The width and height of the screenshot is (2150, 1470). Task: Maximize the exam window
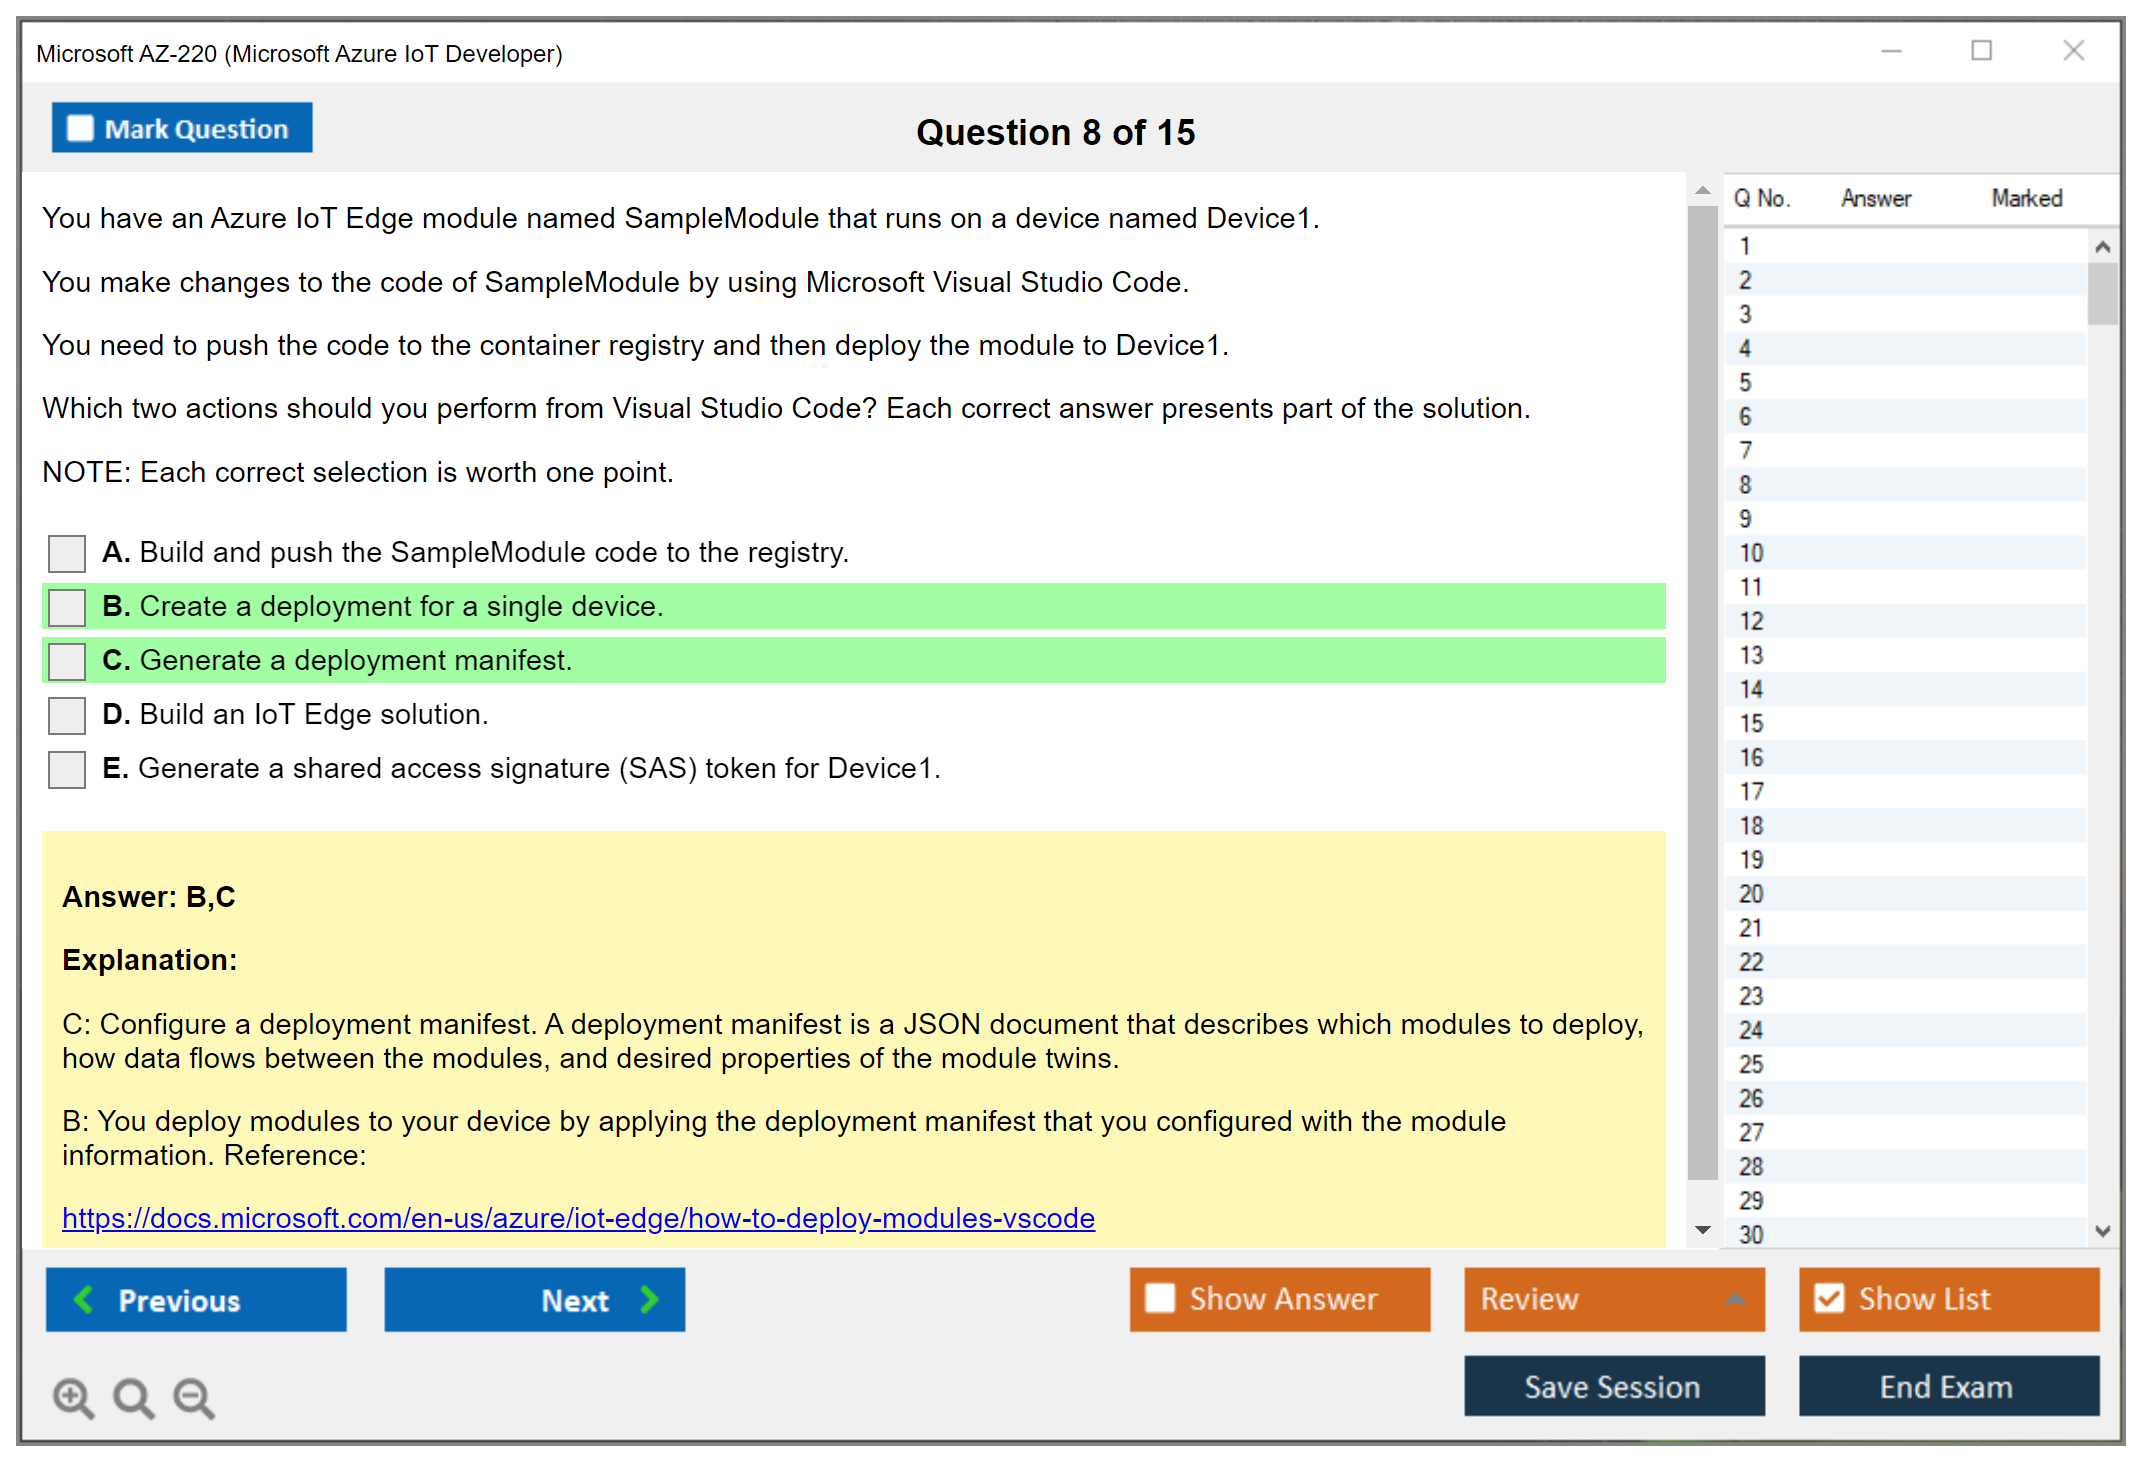pyautogui.click(x=1981, y=51)
